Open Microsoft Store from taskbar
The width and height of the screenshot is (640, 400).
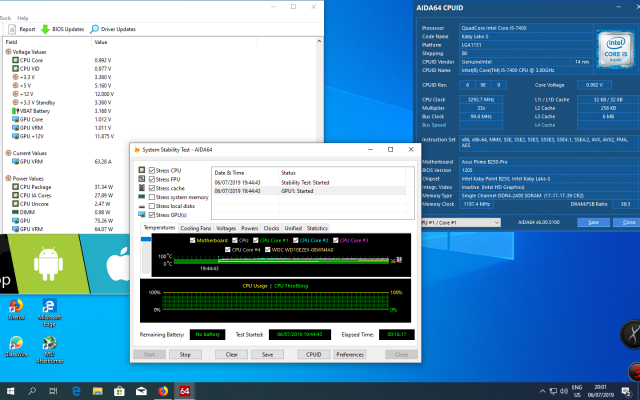pos(119,391)
